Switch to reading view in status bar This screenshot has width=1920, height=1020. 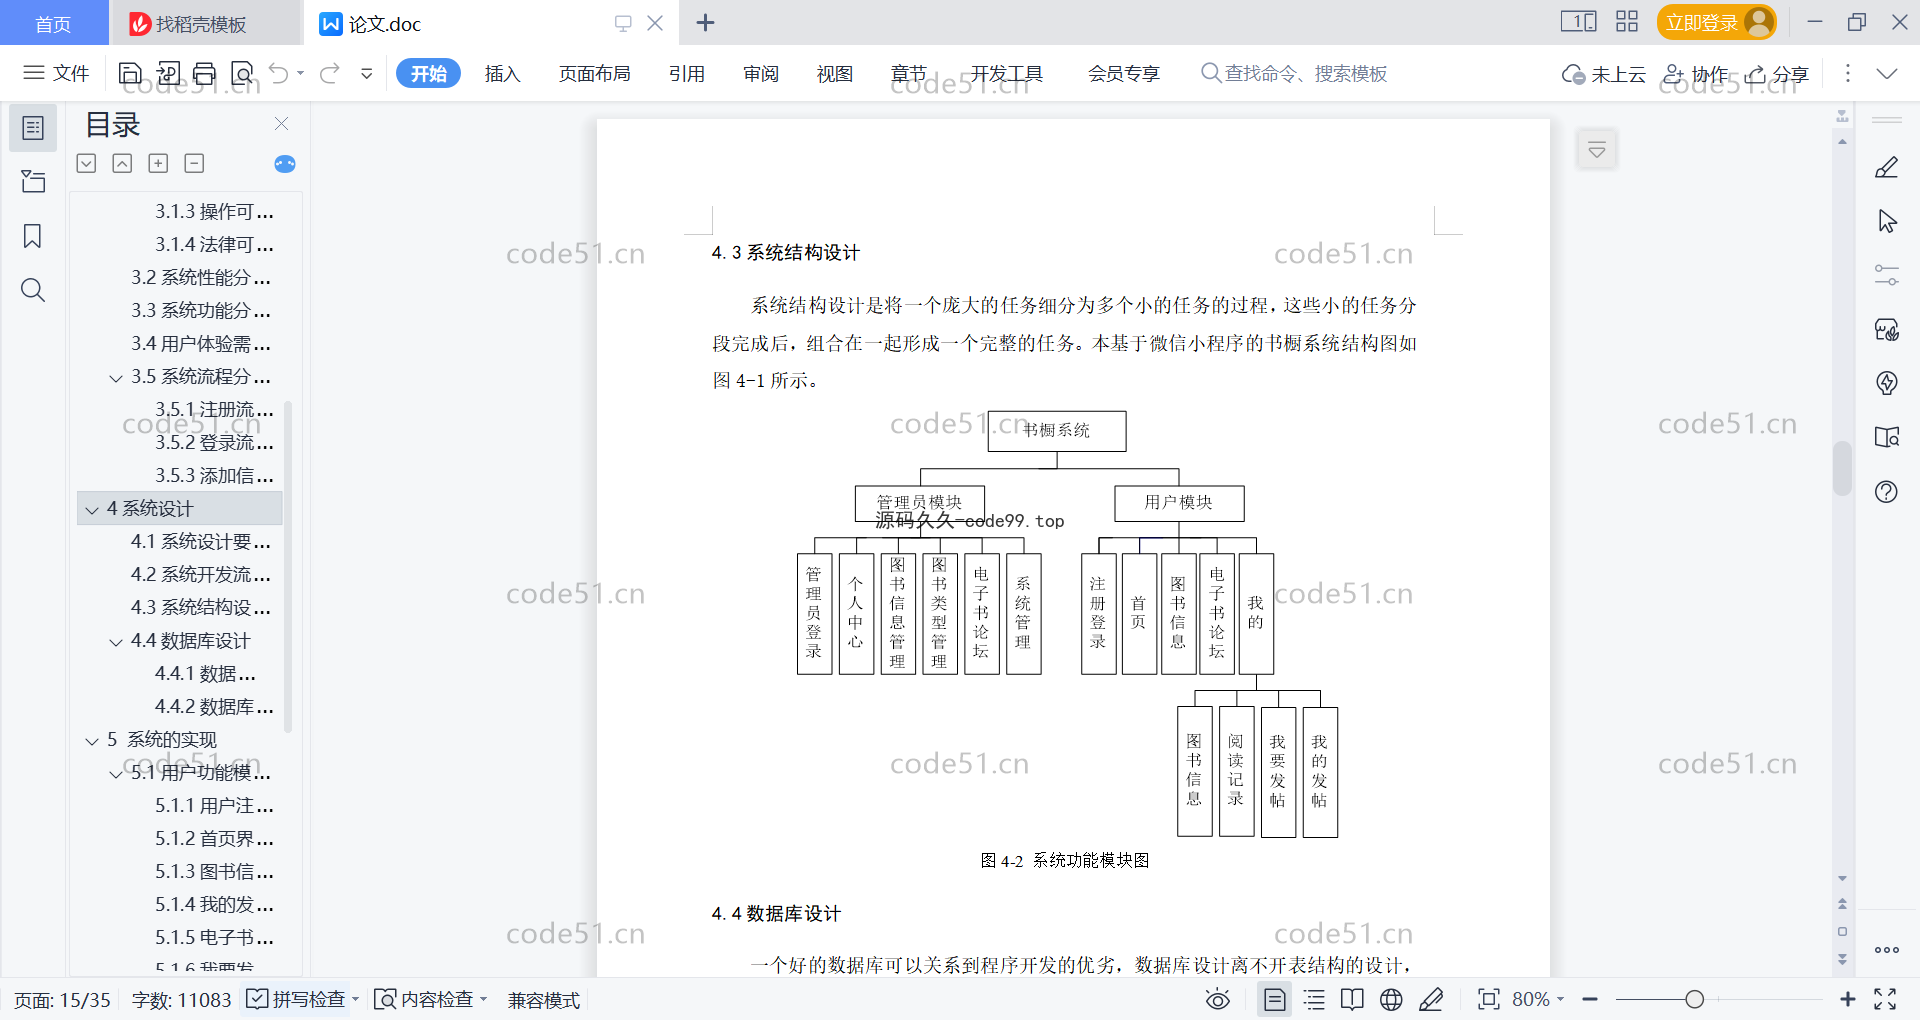click(1352, 999)
